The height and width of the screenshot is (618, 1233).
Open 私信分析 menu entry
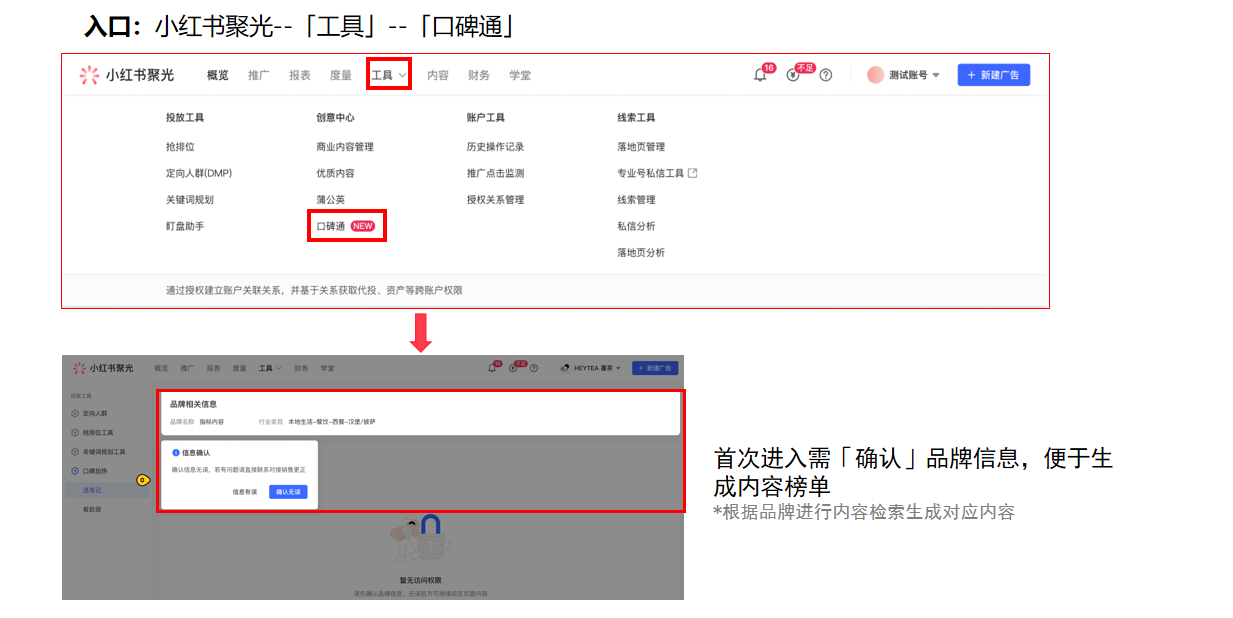[636, 226]
